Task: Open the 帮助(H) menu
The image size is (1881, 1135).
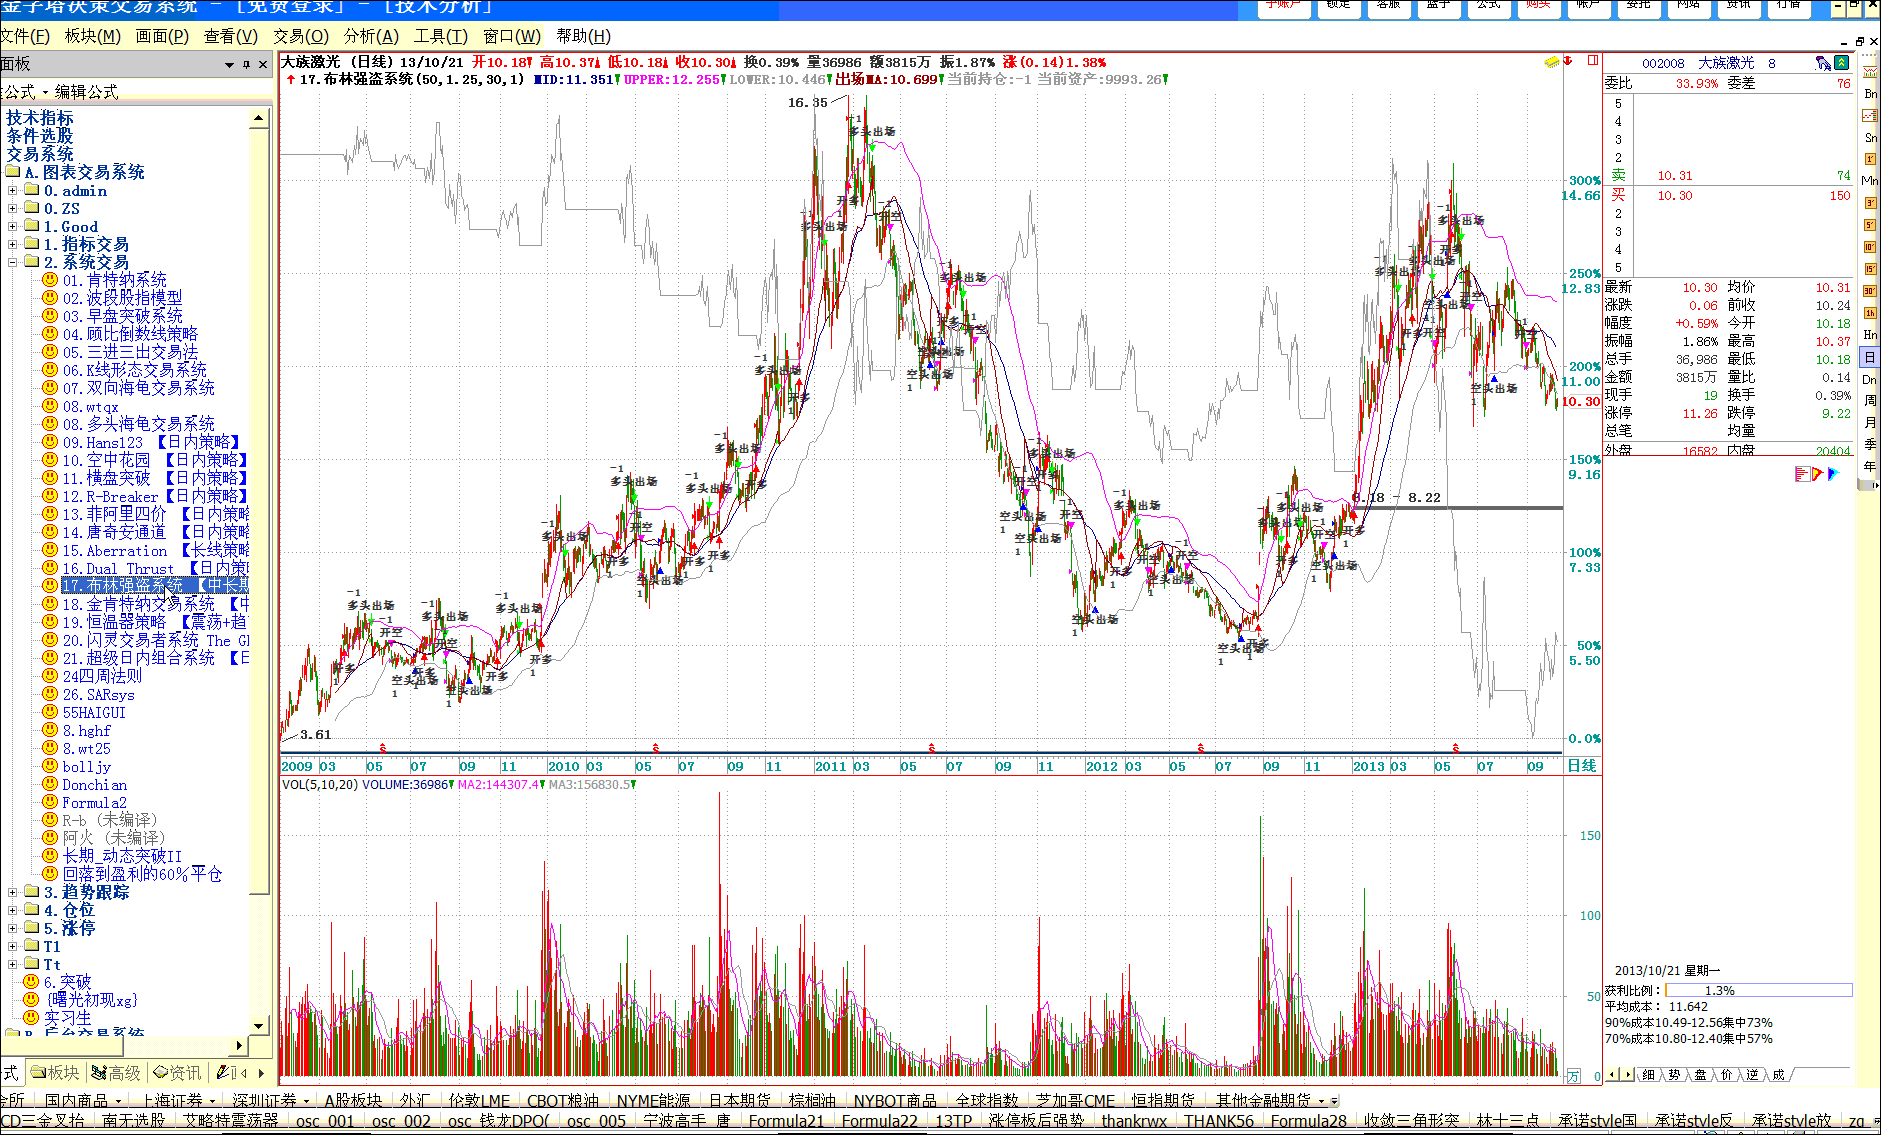Action: 583,36
